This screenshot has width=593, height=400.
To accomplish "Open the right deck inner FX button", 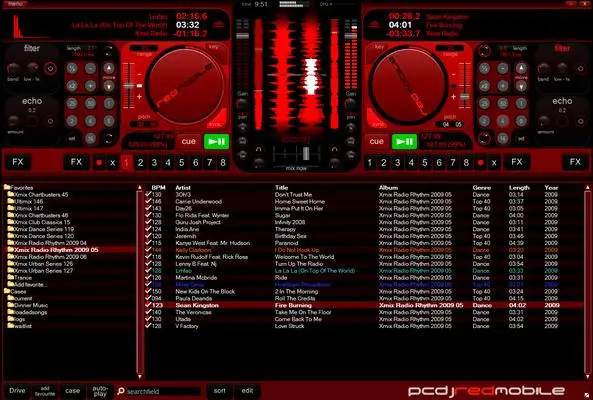I will pyautogui.click(x=517, y=162).
